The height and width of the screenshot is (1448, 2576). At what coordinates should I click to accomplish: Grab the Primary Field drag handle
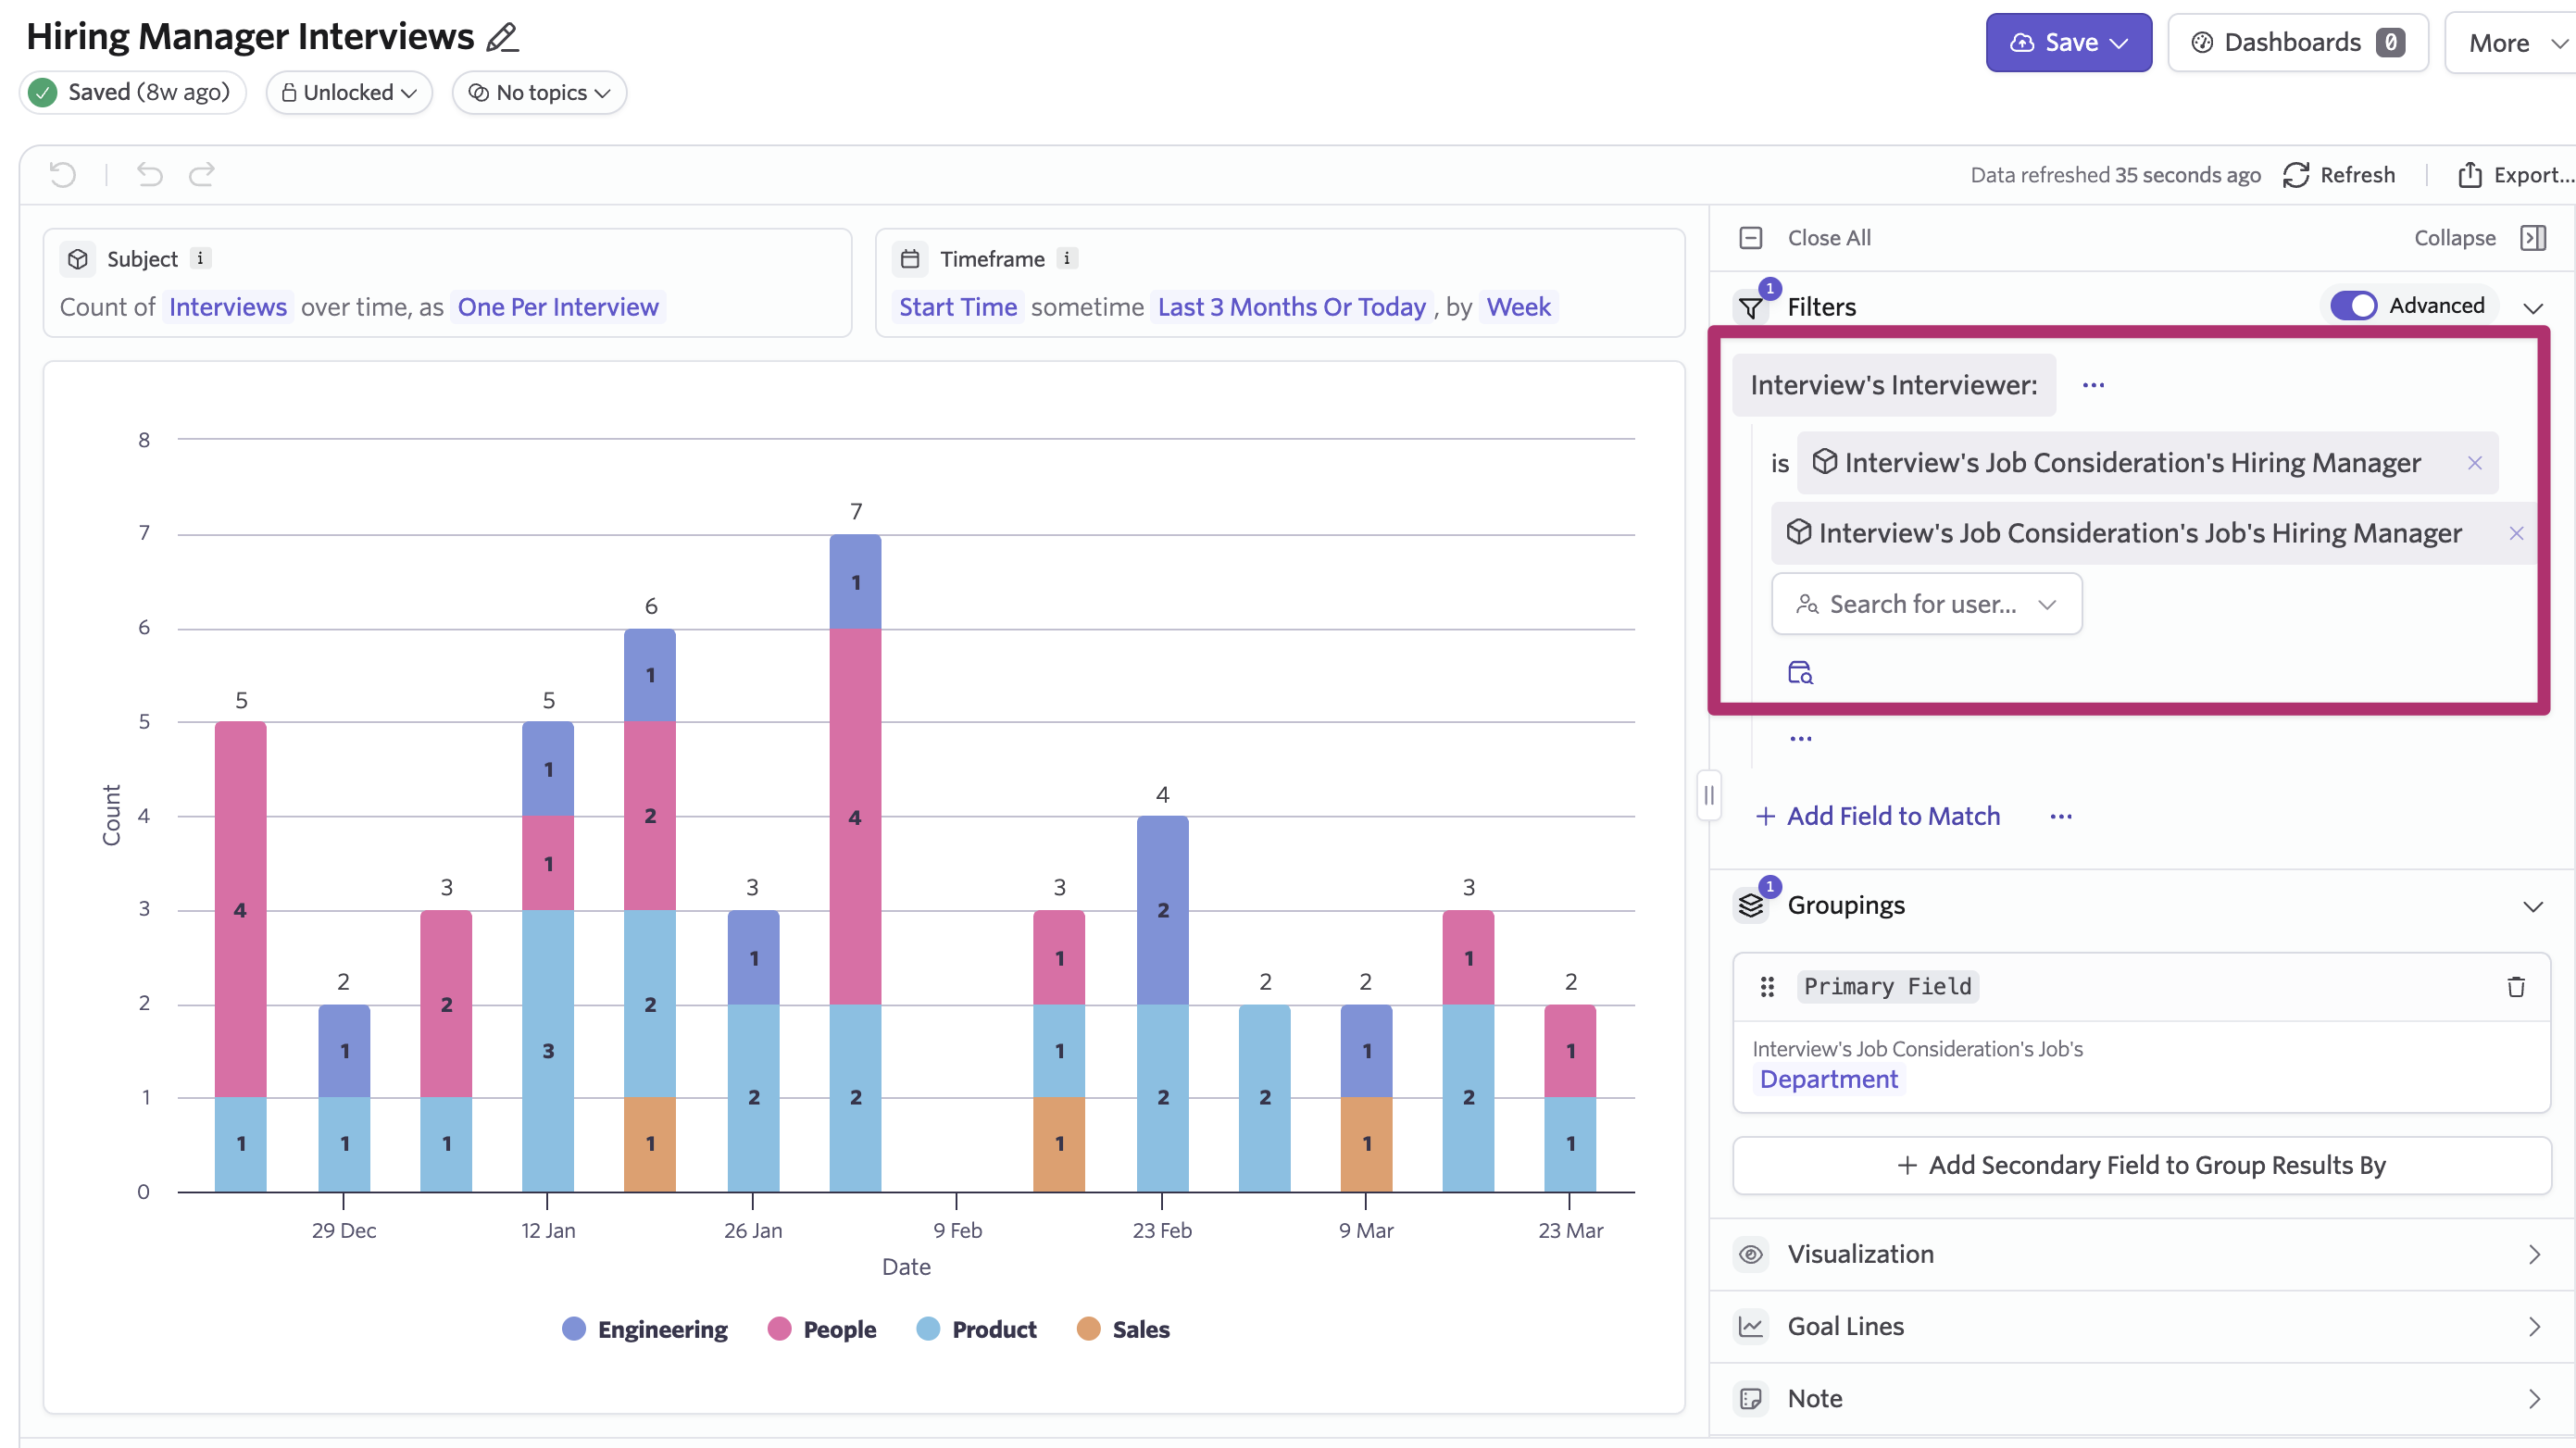click(x=1767, y=987)
